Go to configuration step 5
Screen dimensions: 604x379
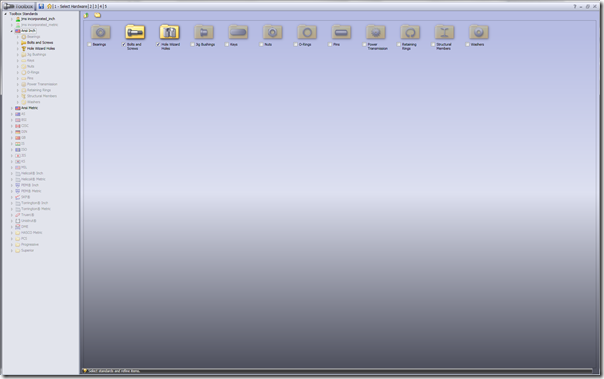point(106,7)
